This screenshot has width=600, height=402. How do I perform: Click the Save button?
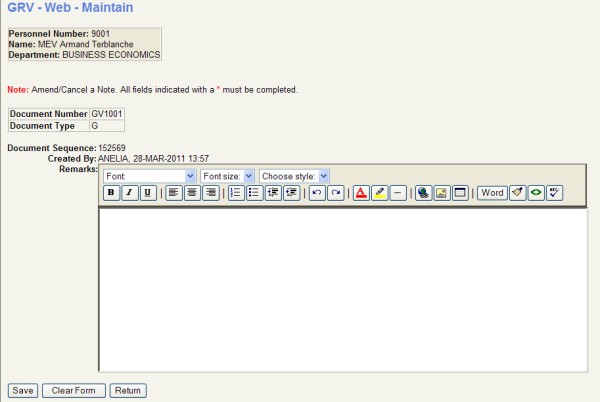(x=23, y=391)
